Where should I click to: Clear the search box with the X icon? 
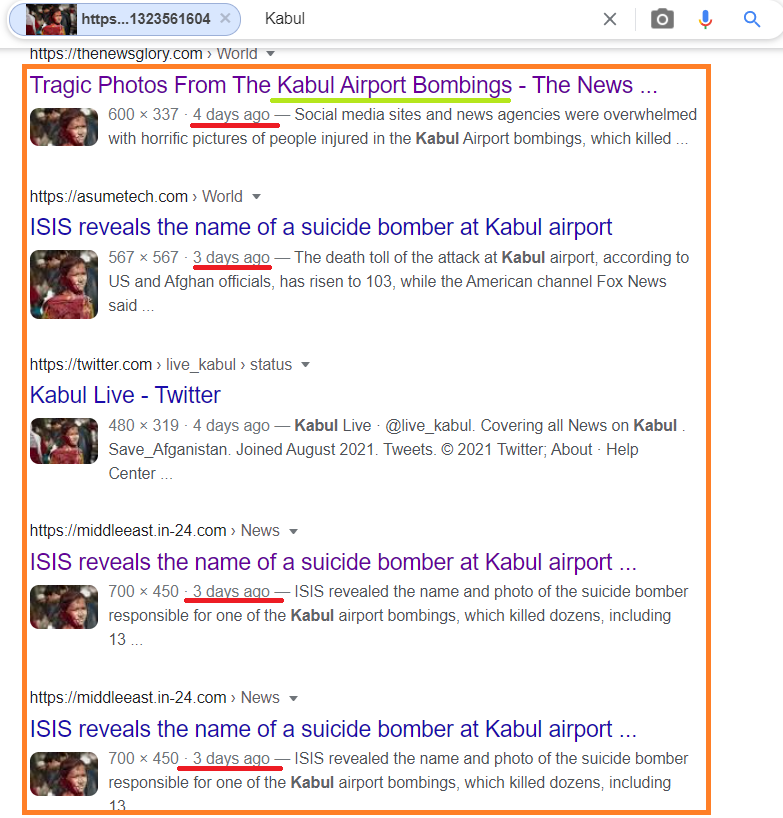click(x=610, y=19)
